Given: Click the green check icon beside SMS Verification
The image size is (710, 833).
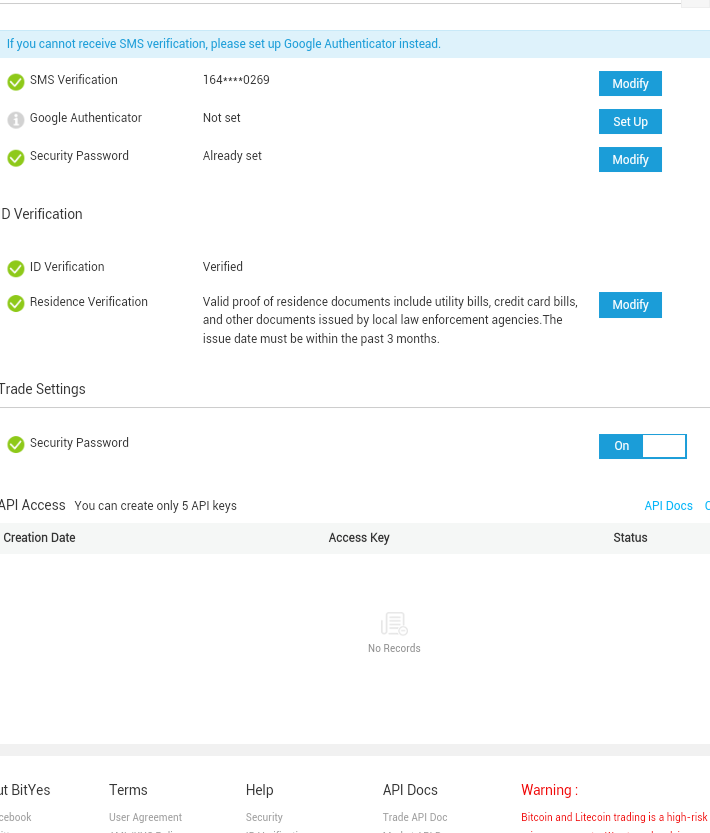Looking at the screenshot, I should coord(16,82).
